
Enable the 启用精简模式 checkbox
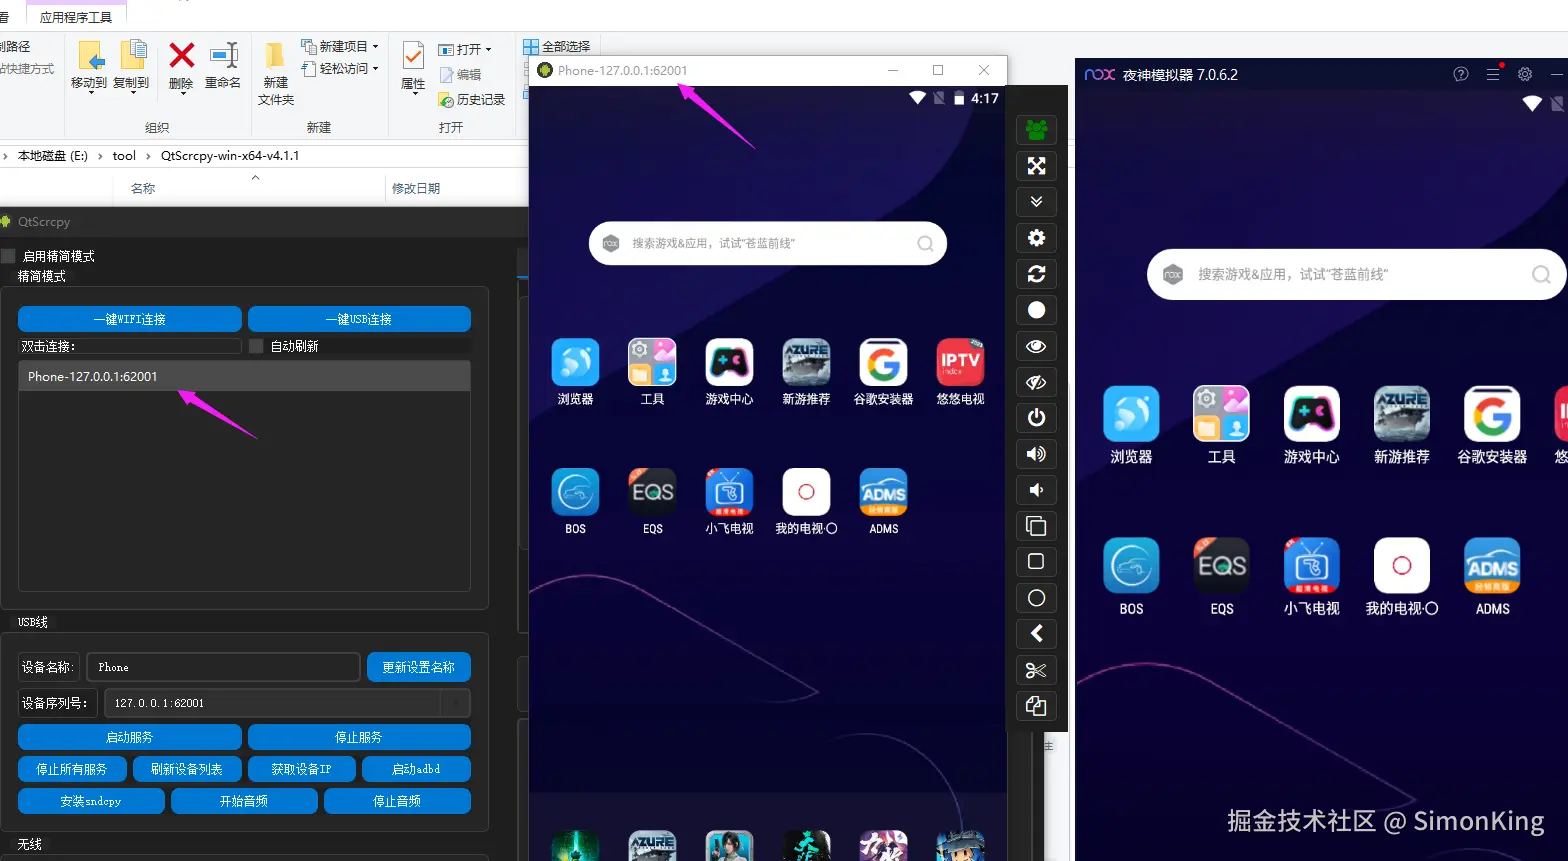[x=8, y=256]
